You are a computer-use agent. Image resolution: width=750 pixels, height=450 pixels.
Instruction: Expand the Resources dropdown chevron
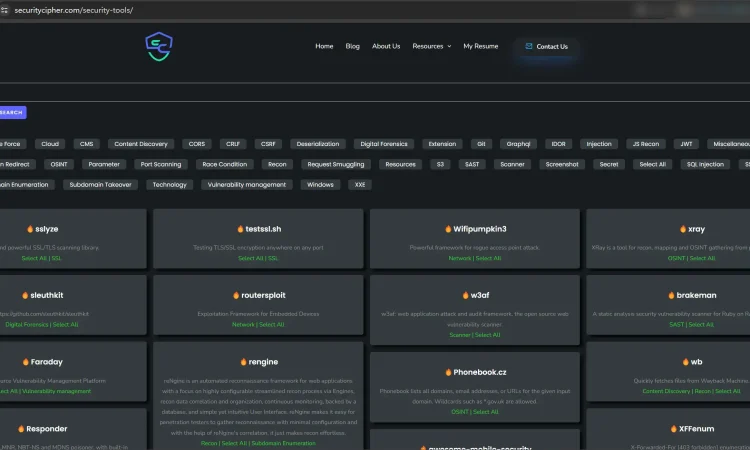tap(449, 46)
